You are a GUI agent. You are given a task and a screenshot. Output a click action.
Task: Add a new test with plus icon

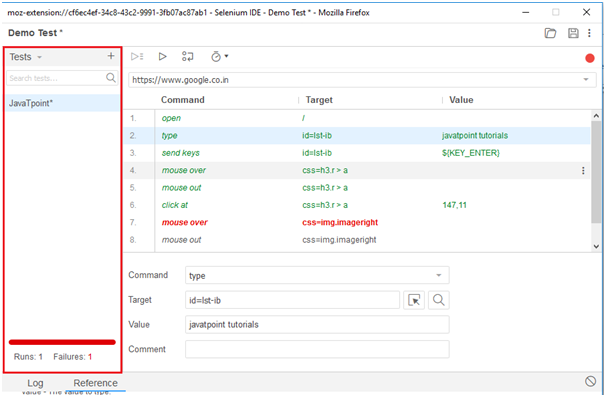(x=111, y=56)
